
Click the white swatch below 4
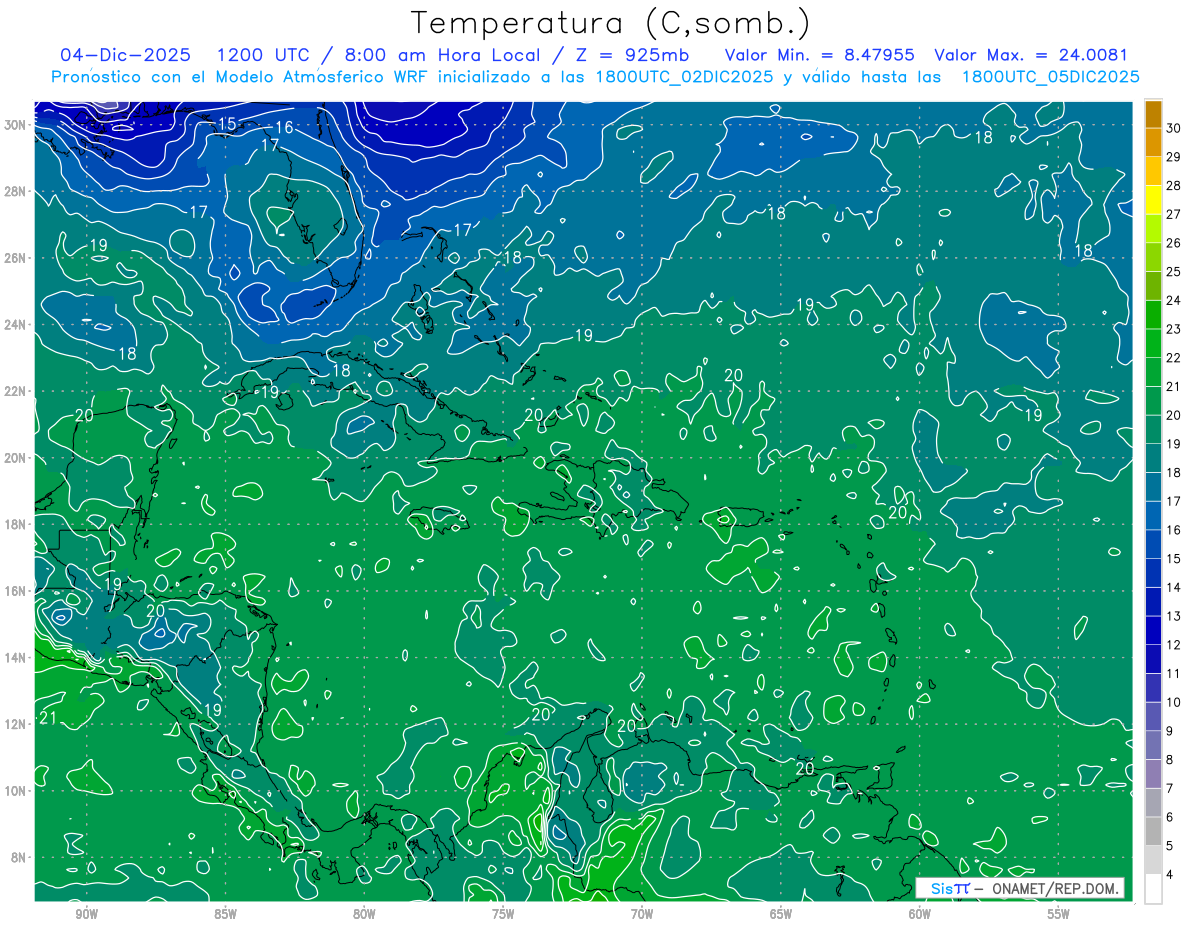[1153, 890]
